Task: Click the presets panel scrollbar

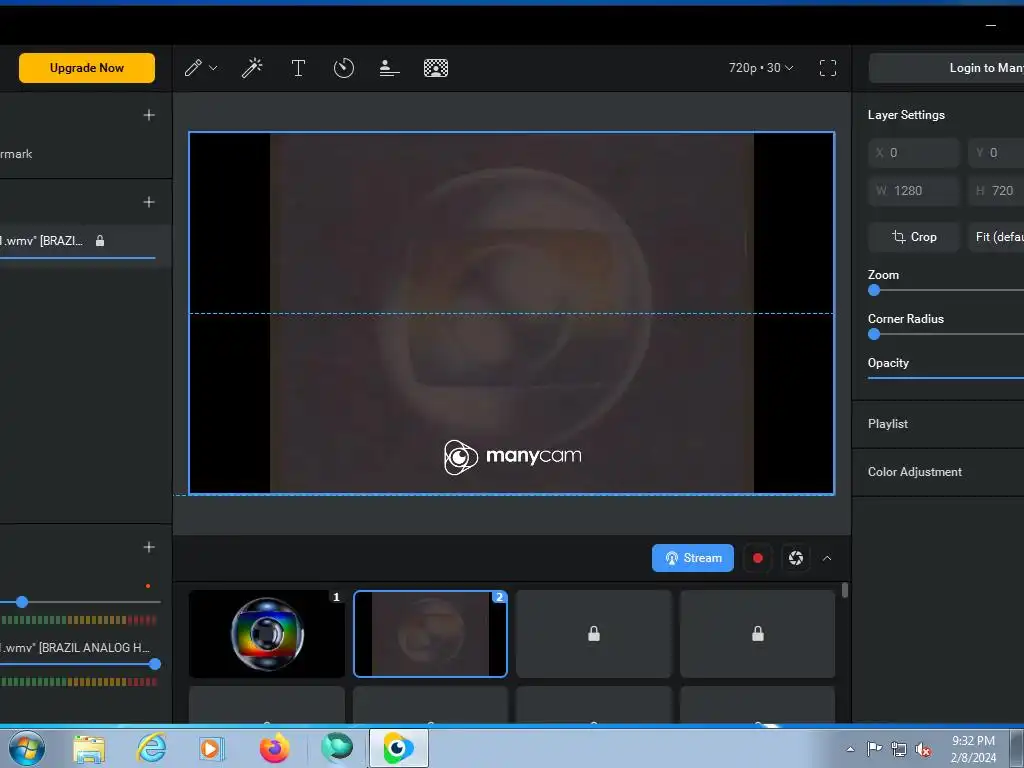Action: coord(845,590)
